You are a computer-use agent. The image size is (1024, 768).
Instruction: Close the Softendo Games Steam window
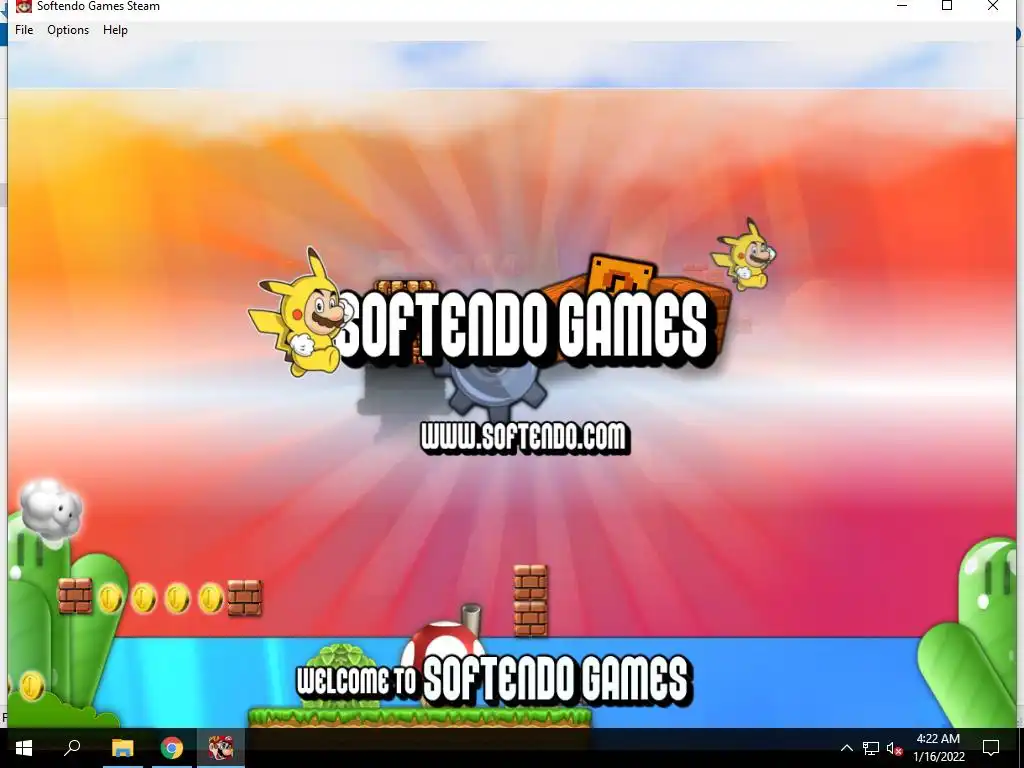[x=993, y=6]
